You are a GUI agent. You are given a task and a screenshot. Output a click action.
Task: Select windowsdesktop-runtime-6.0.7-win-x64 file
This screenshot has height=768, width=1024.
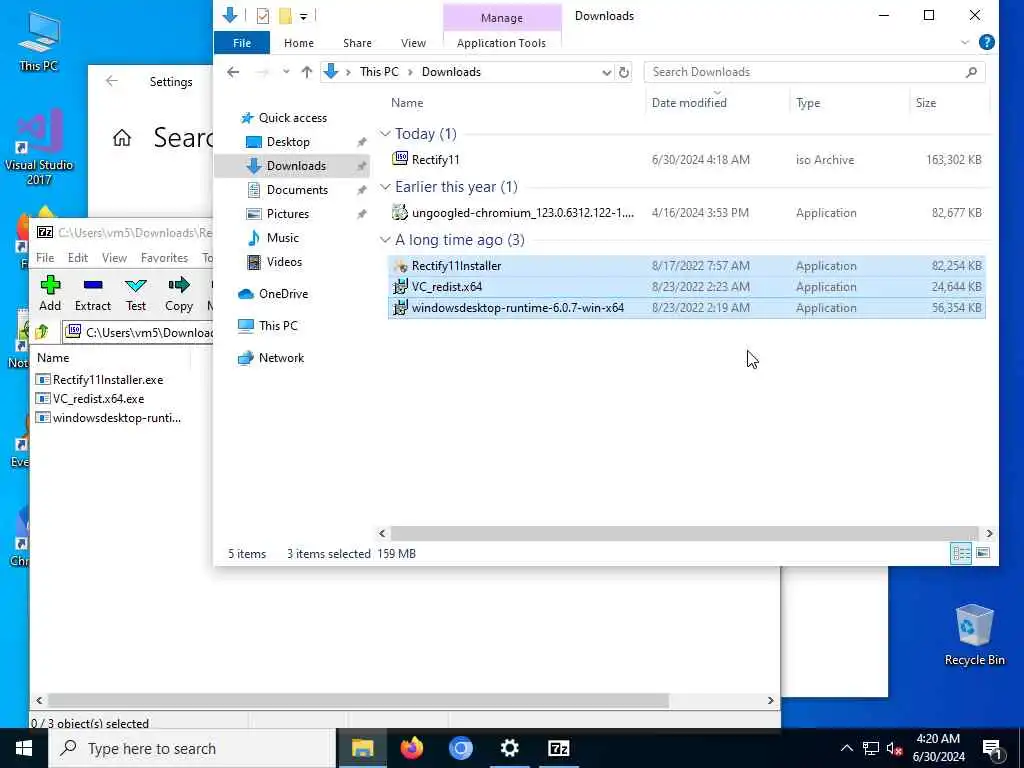click(687, 308)
